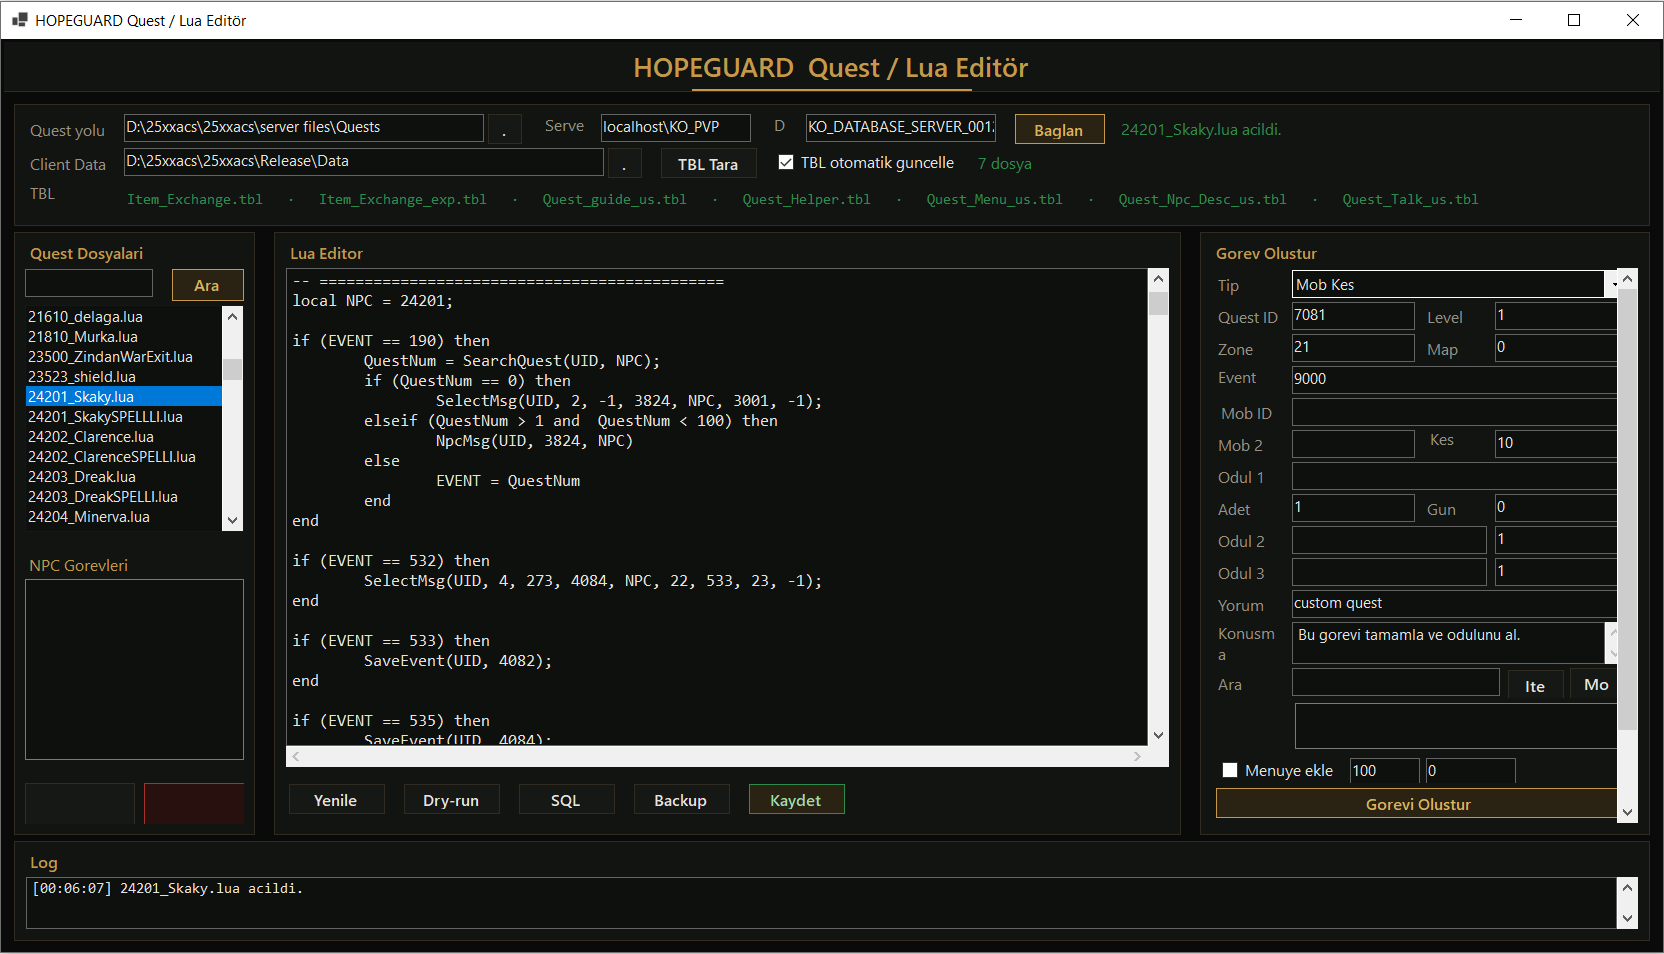The image size is (1664, 954).
Task: Select 23500_ZindanWarExit.lua file
Action: (x=123, y=357)
